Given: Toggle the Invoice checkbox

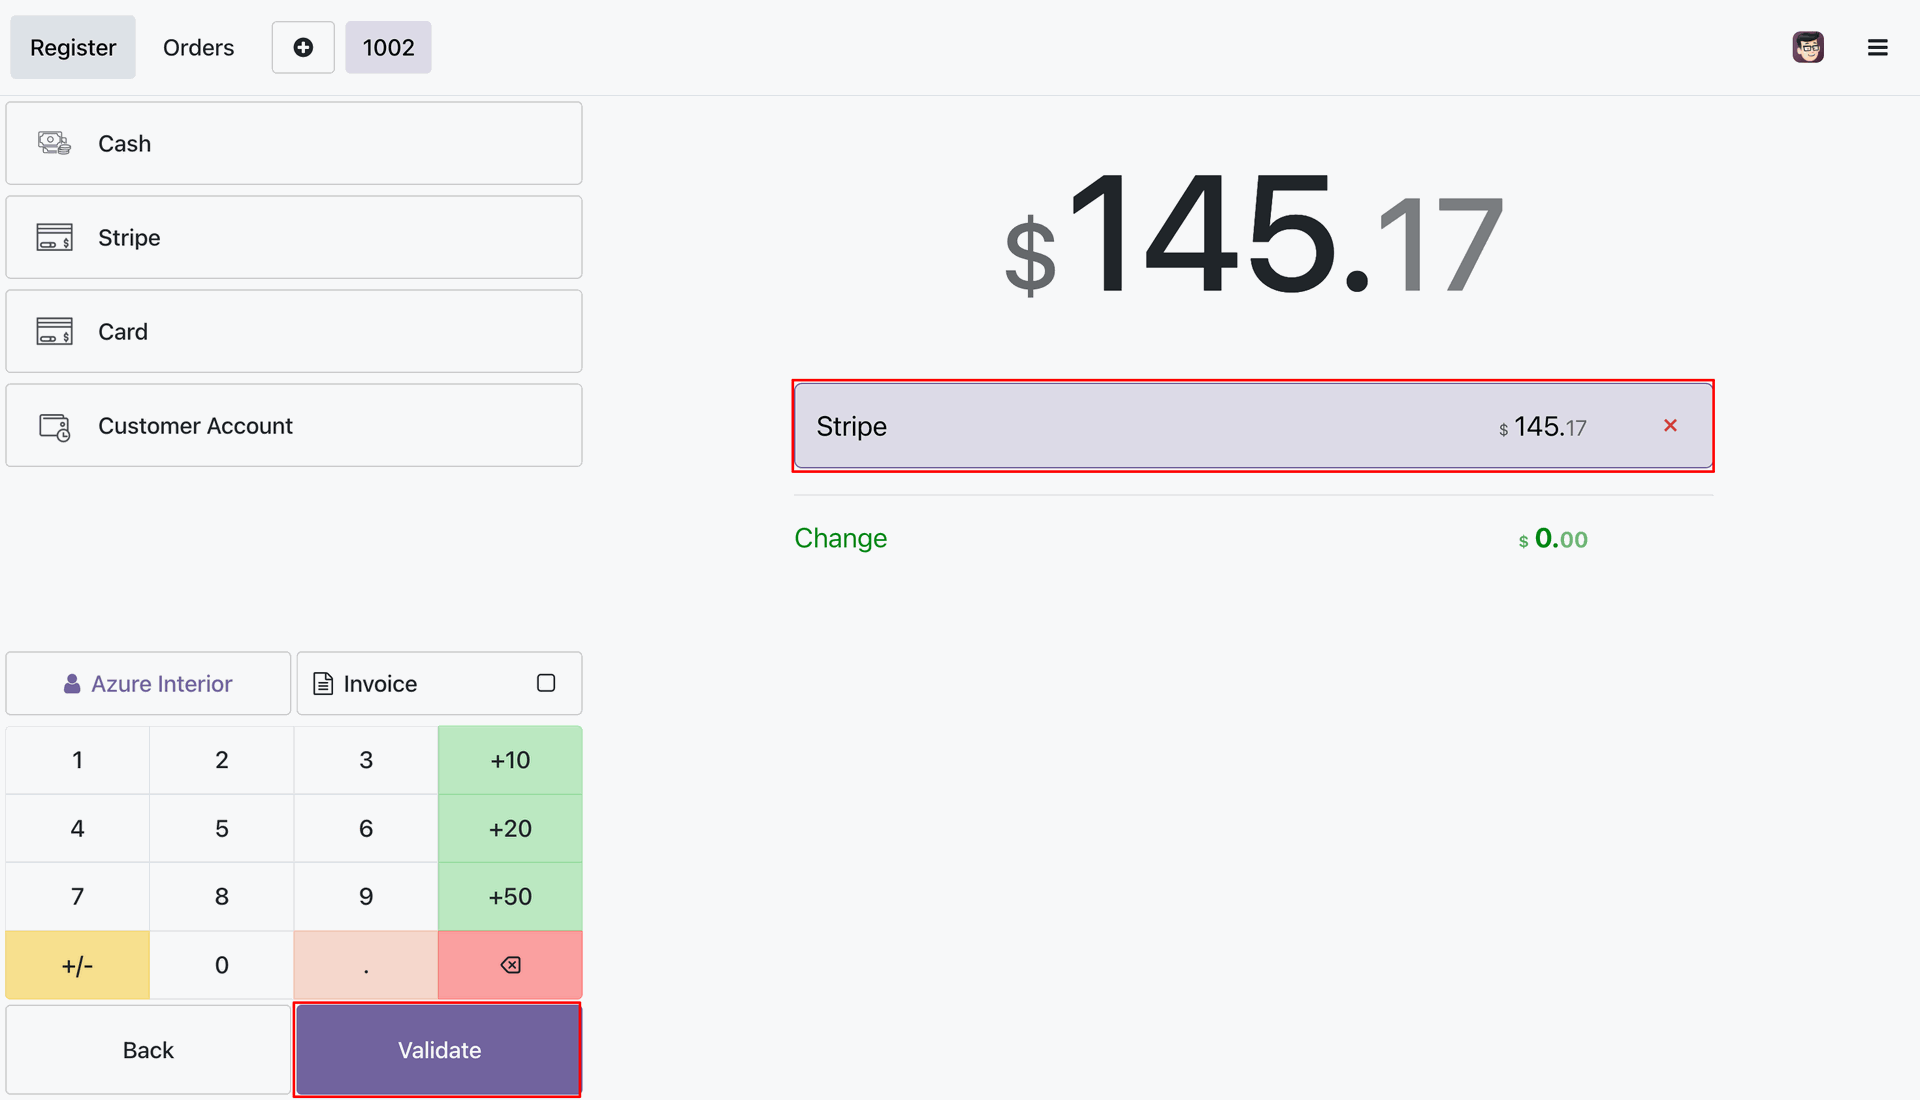Looking at the screenshot, I should tap(546, 683).
